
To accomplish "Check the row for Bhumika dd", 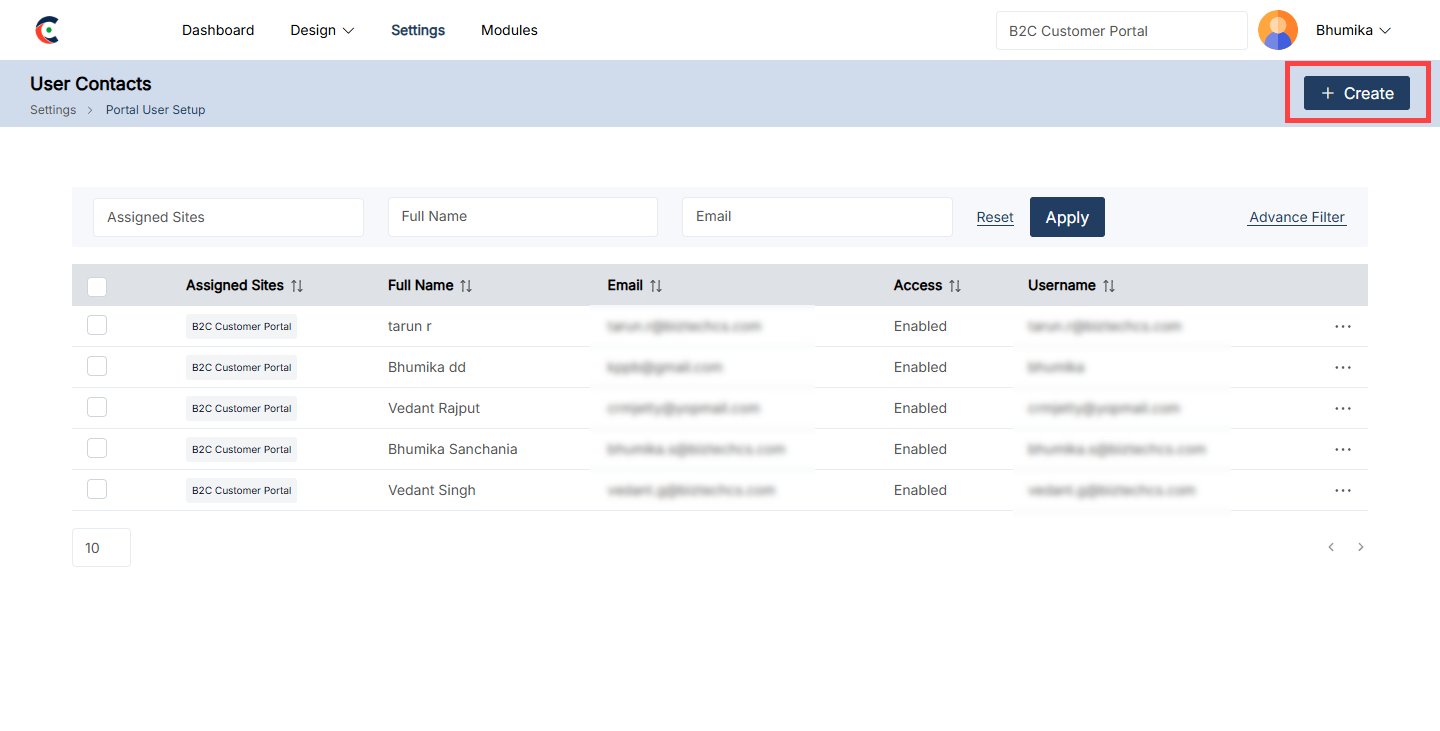I will [97, 367].
